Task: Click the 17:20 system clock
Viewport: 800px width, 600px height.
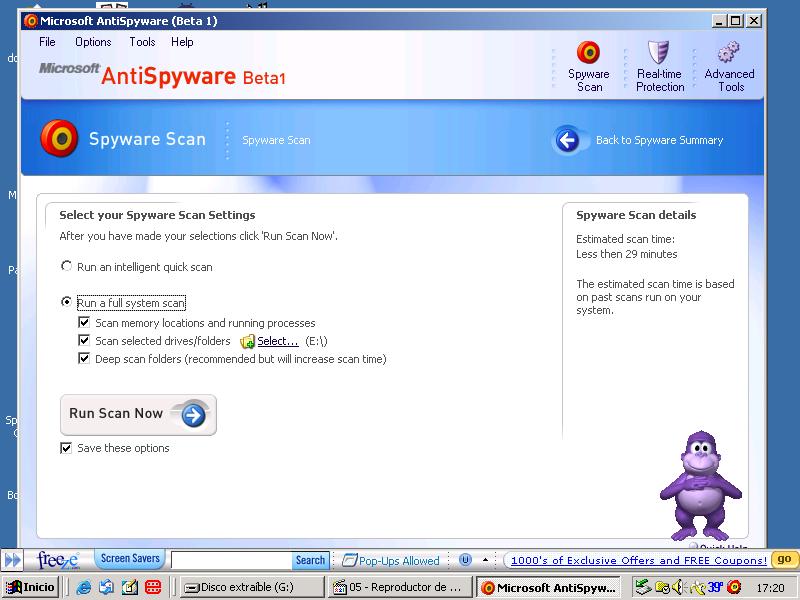Action: pyautogui.click(x=770, y=588)
